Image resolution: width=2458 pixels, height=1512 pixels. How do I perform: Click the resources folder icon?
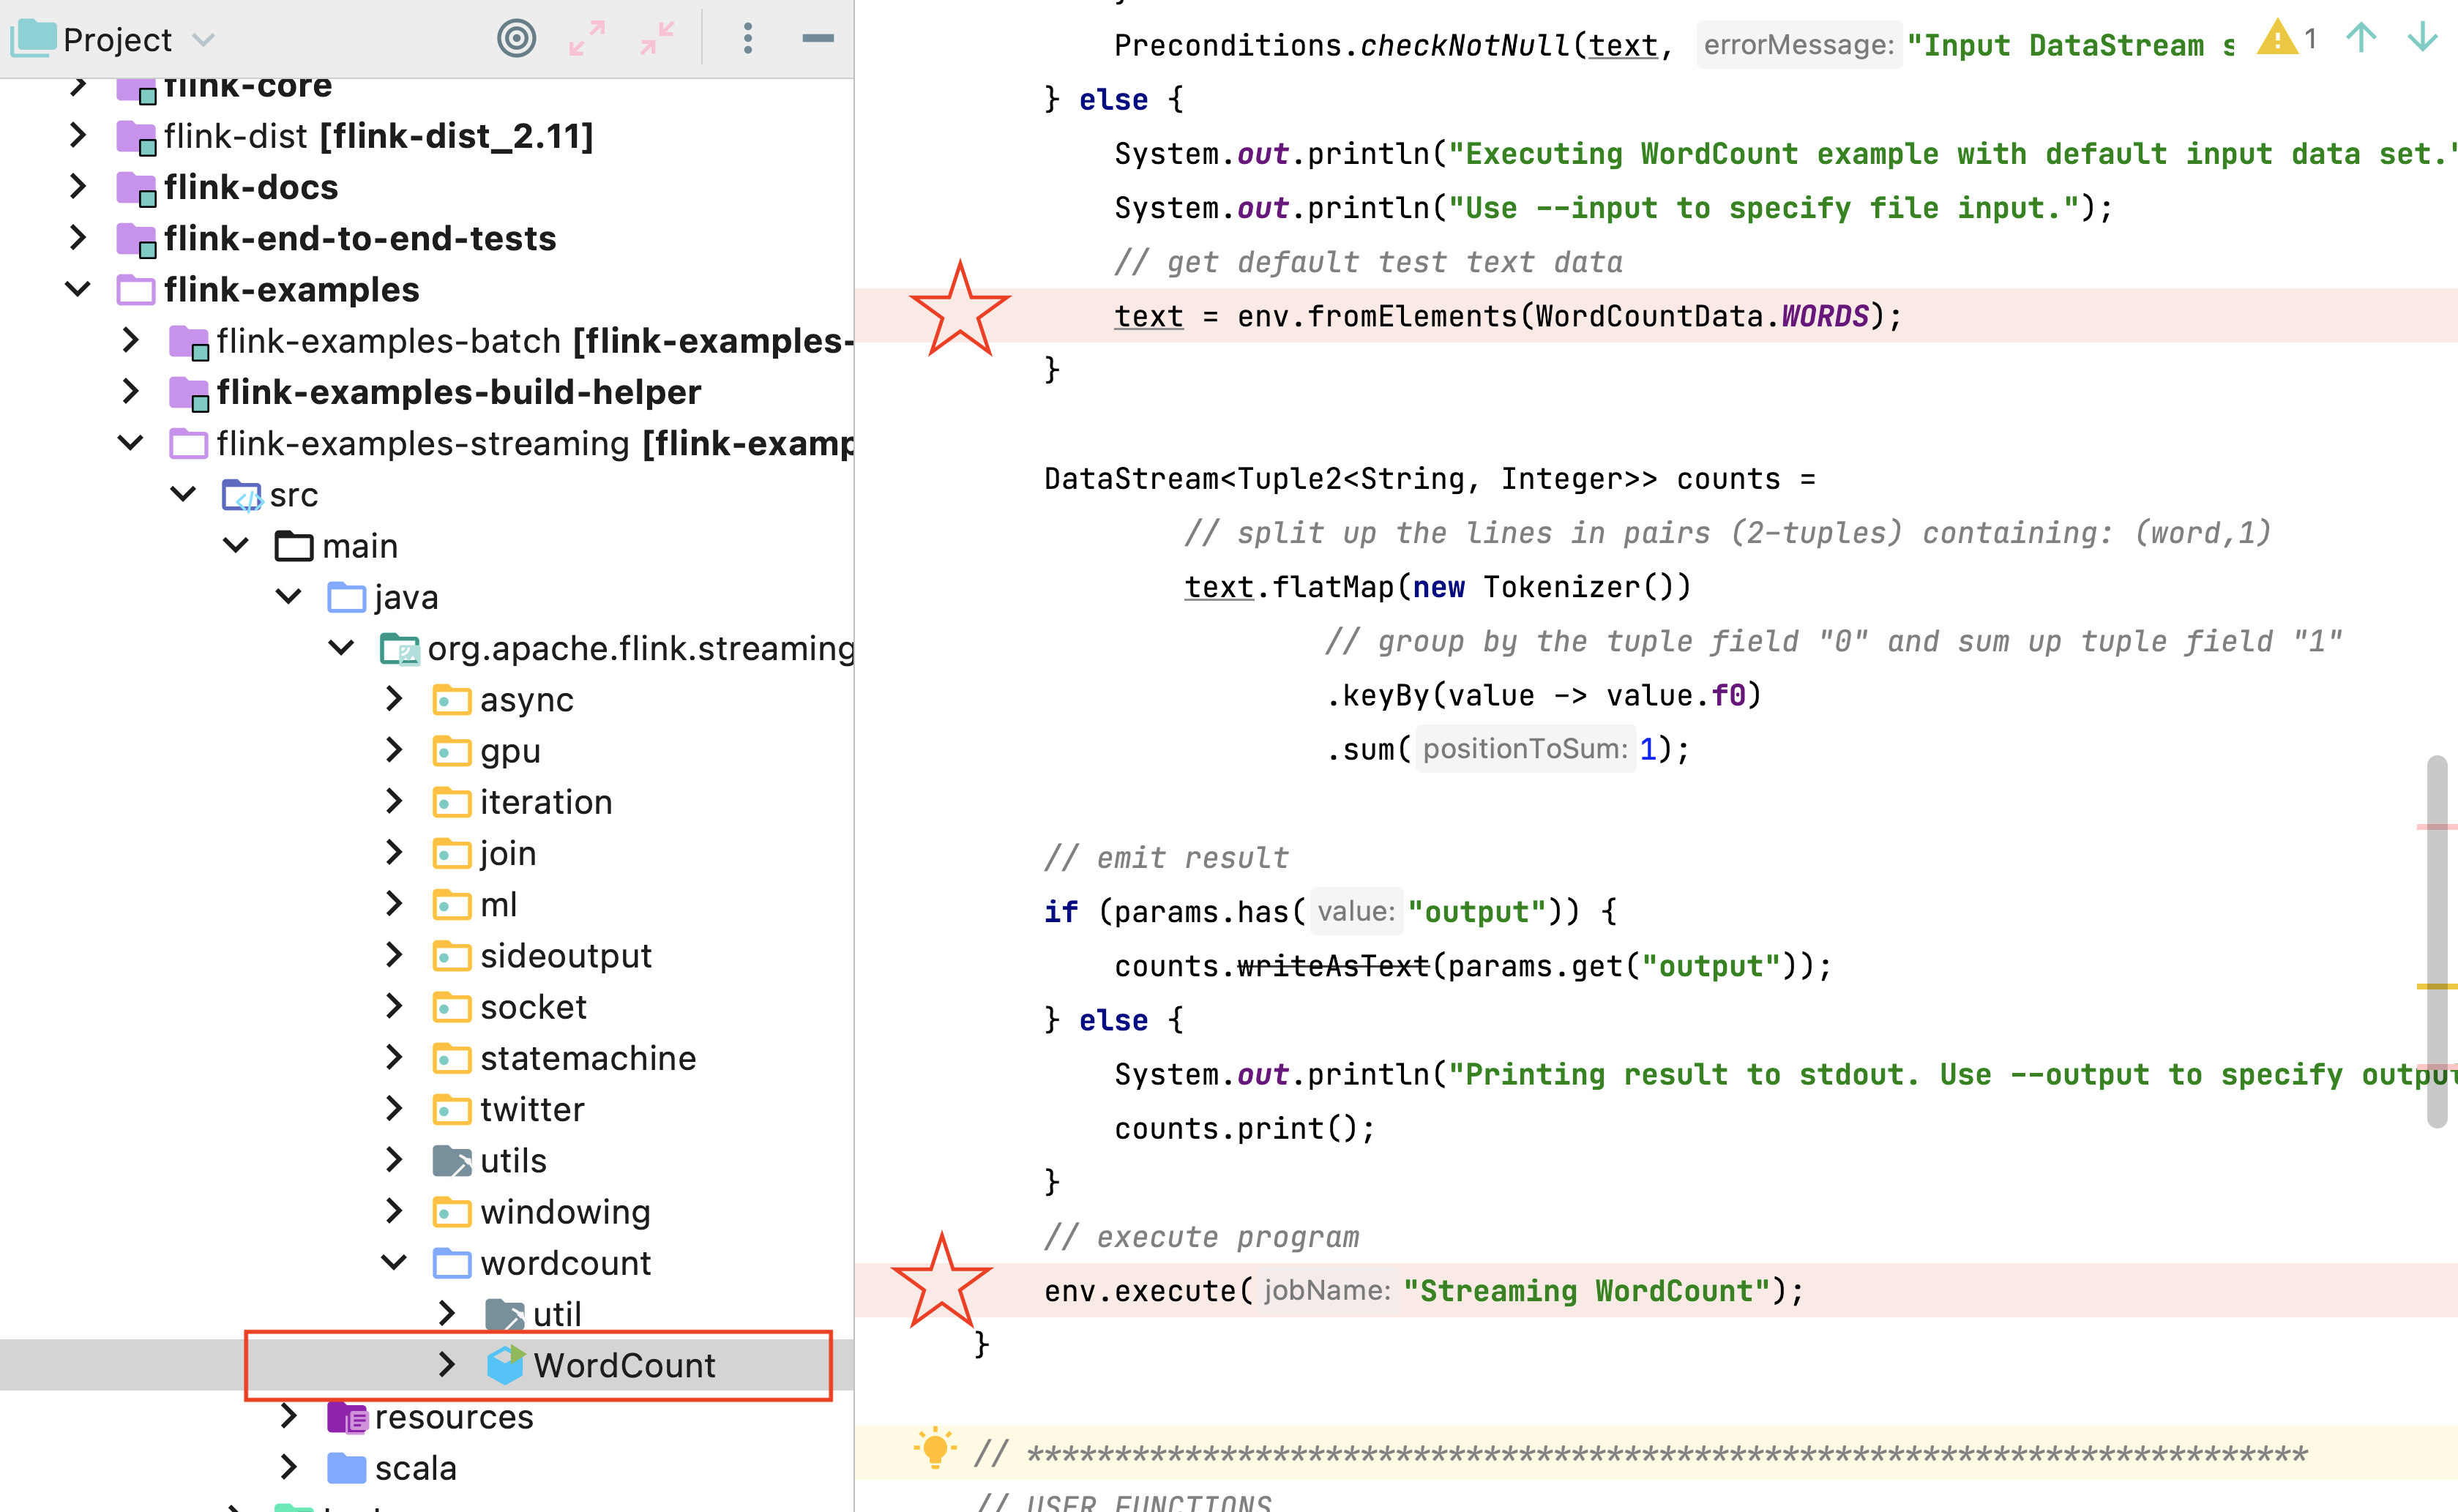347,1417
